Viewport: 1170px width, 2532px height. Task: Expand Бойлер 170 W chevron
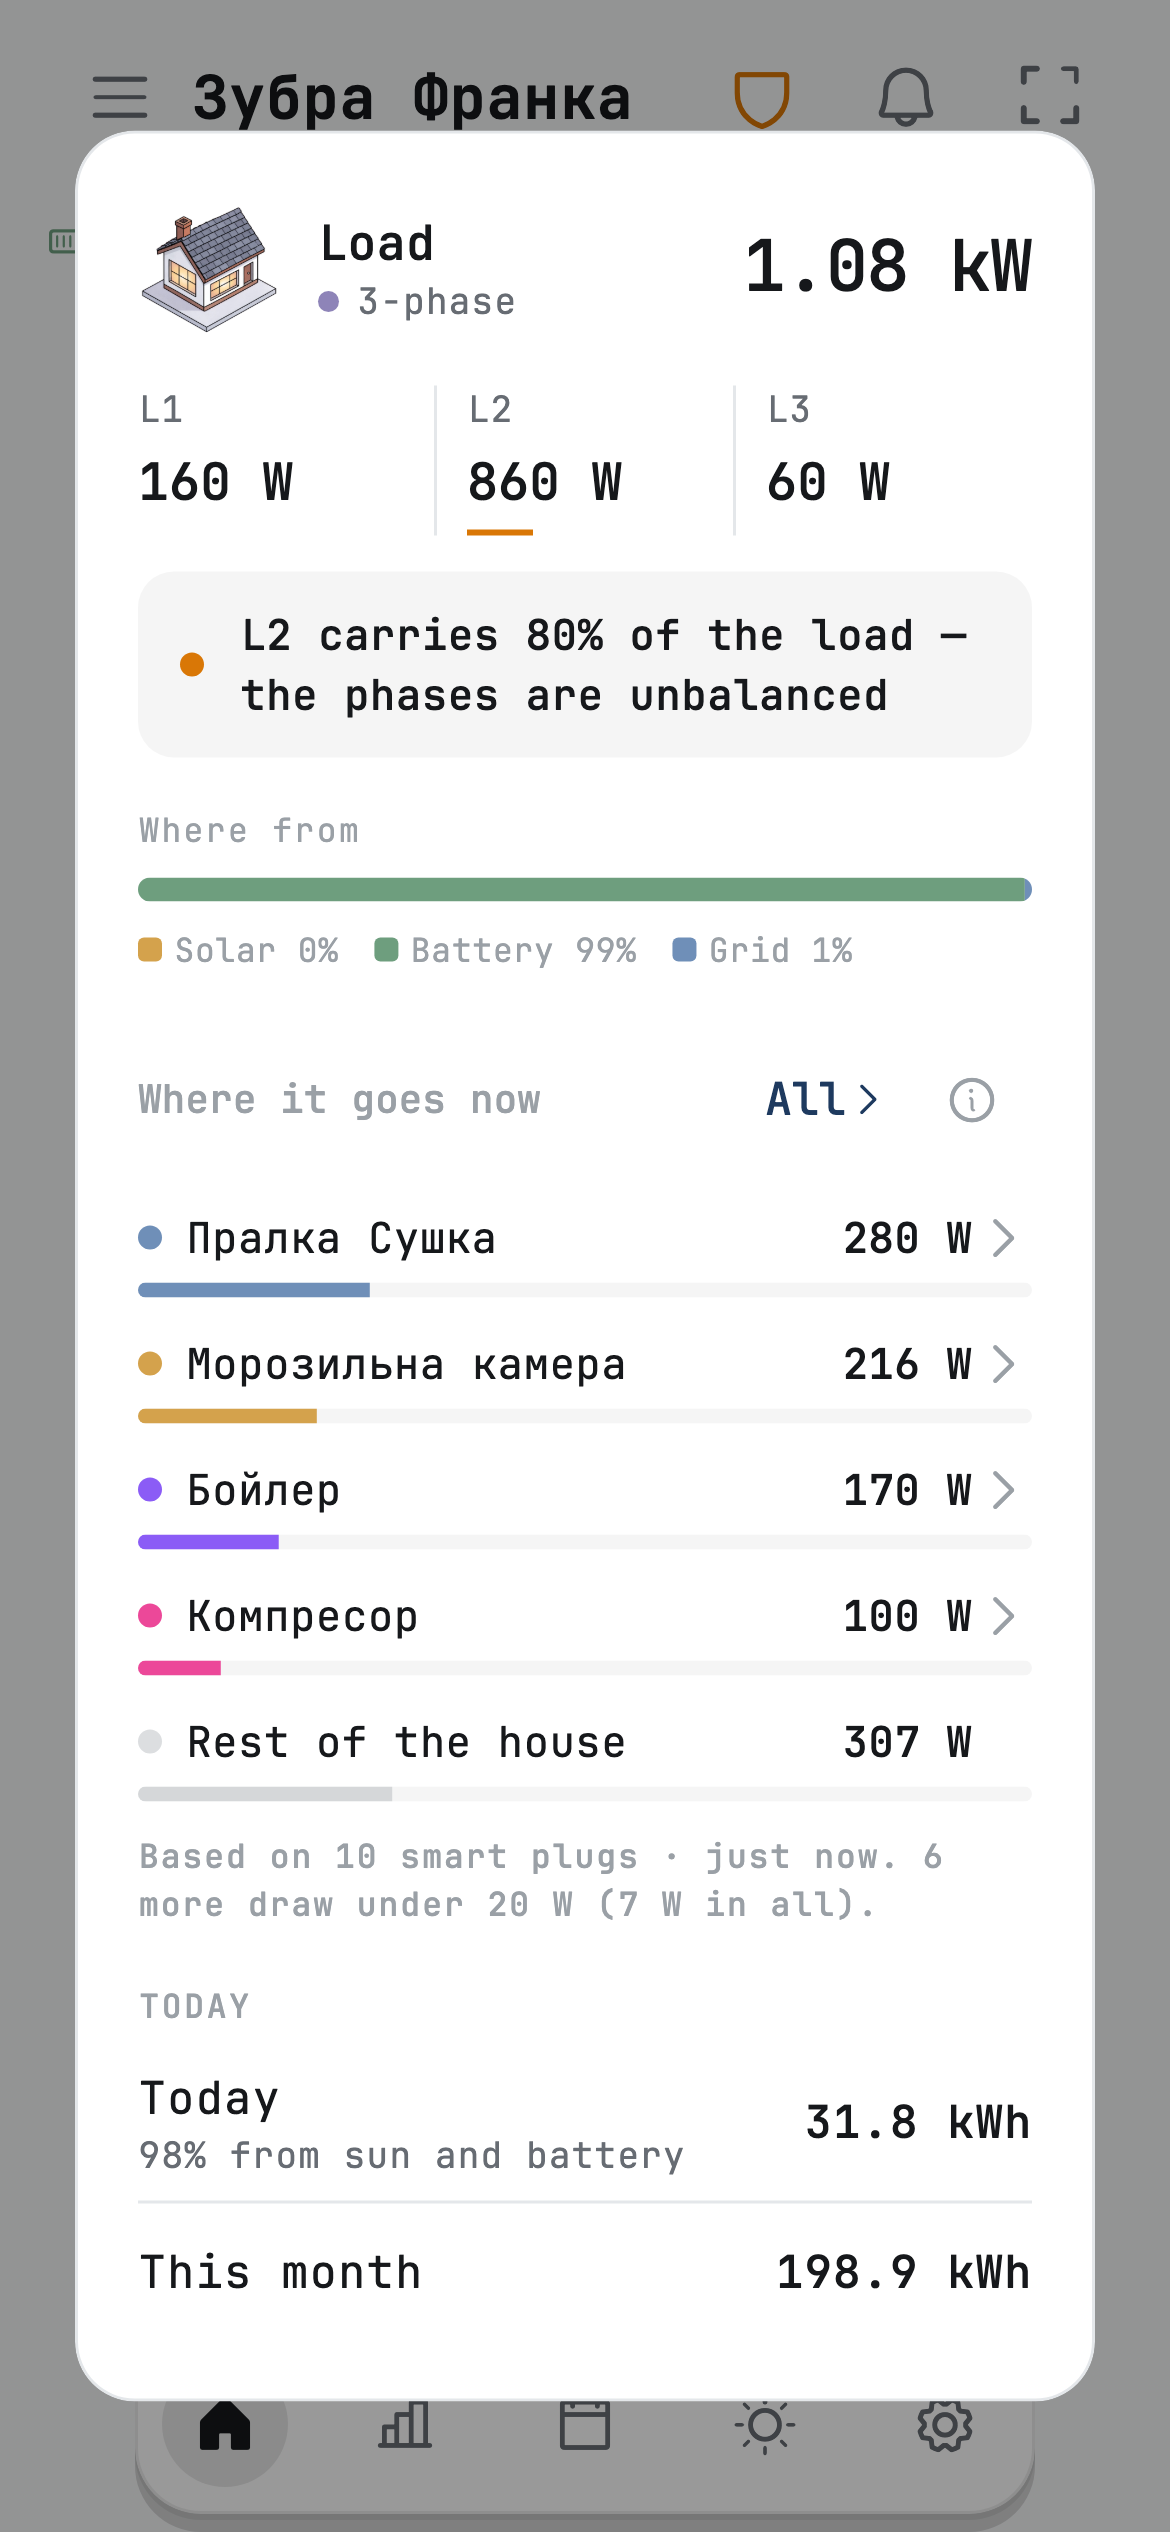[1003, 1490]
